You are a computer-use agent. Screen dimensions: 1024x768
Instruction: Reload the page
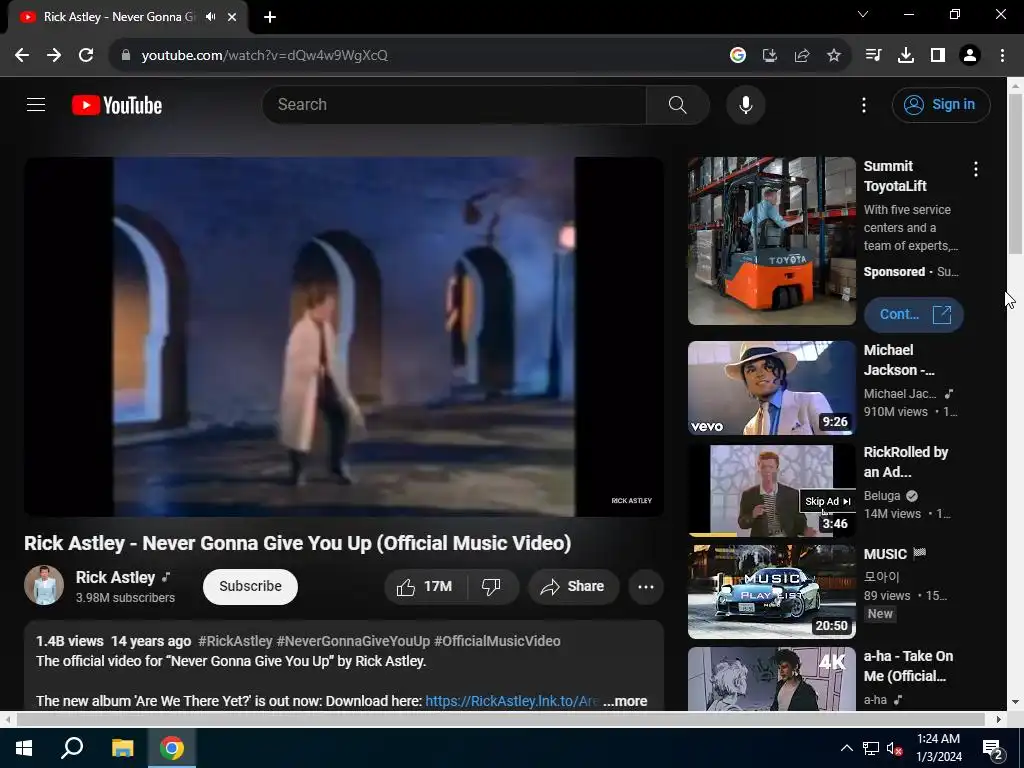(86, 56)
